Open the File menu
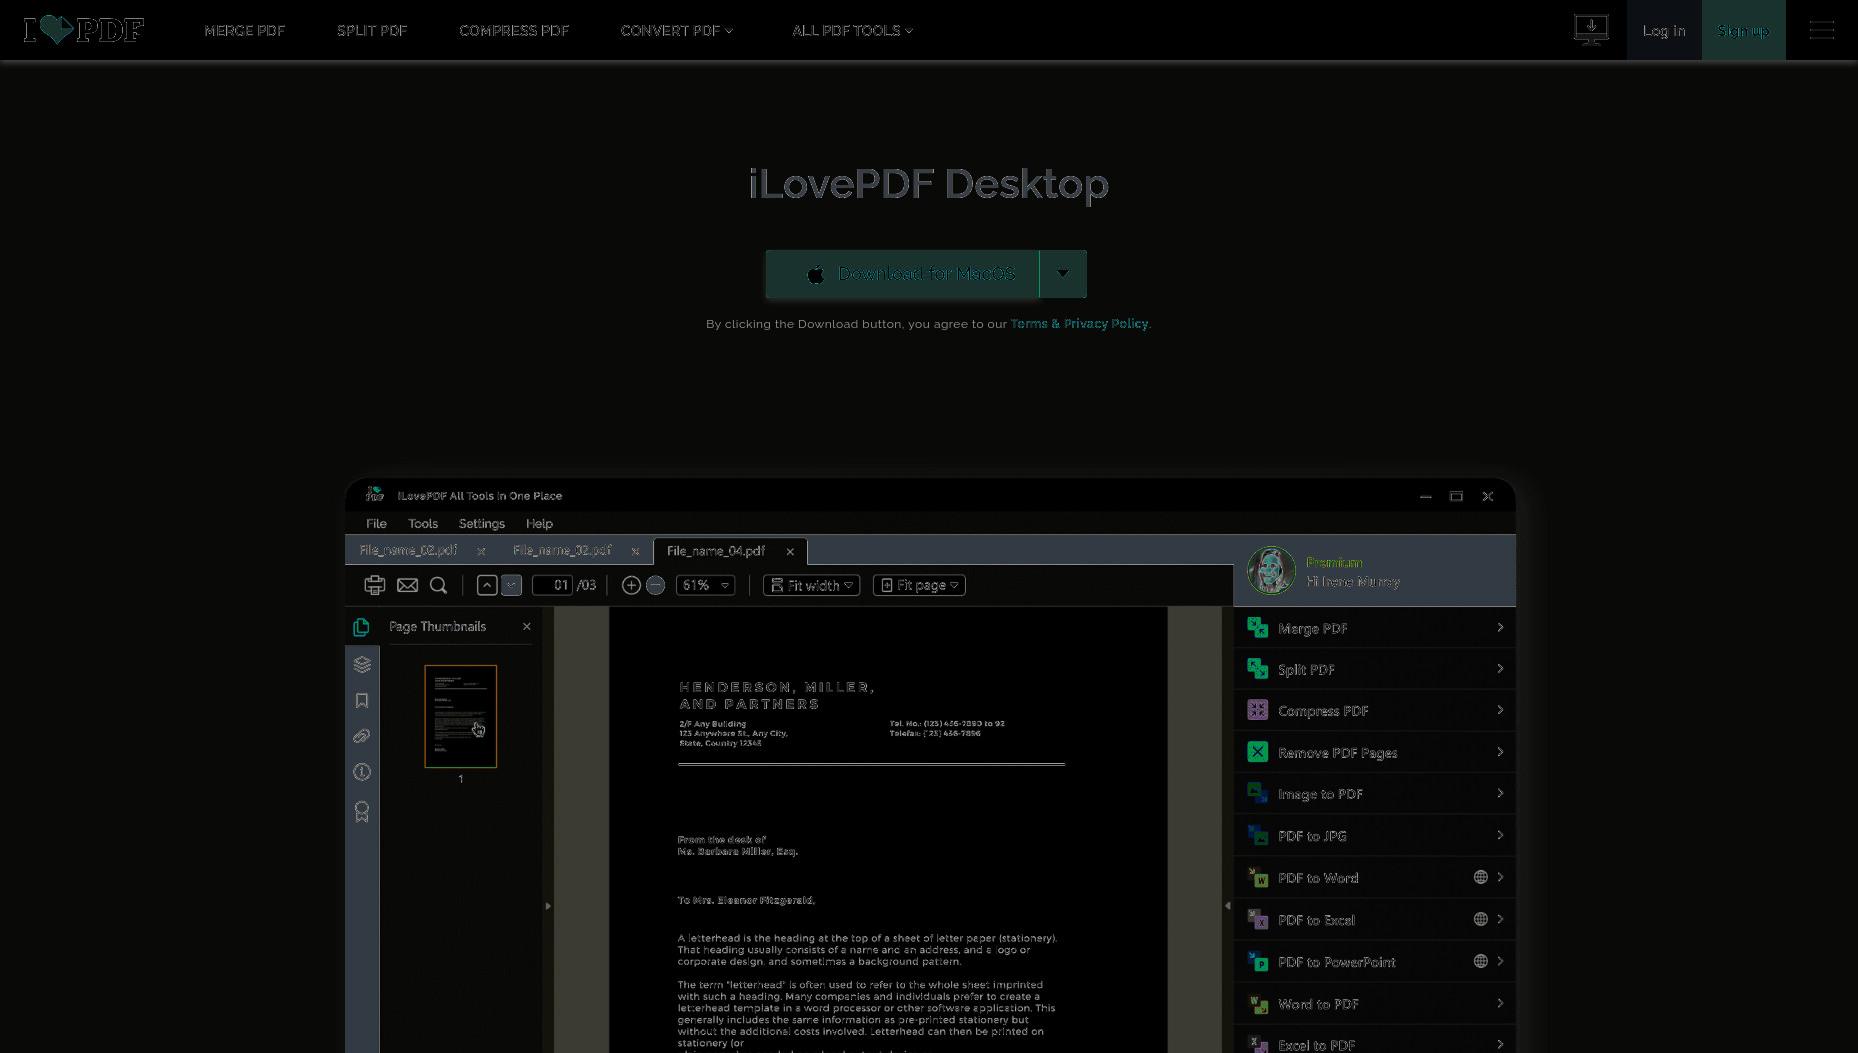Image resolution: width=1858 pixels, height=1053 pixels. click(376, 524)
